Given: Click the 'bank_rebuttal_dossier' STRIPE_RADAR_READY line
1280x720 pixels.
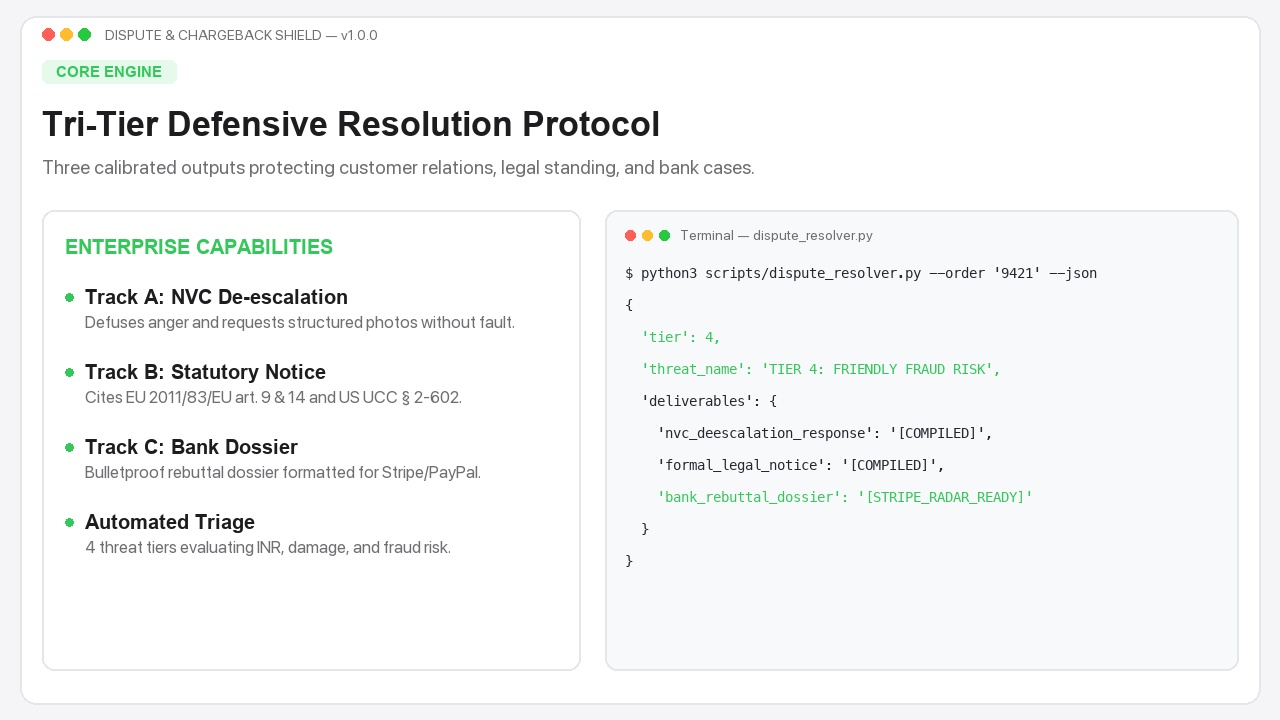Looking at the screenshot, I should (845, 497).
